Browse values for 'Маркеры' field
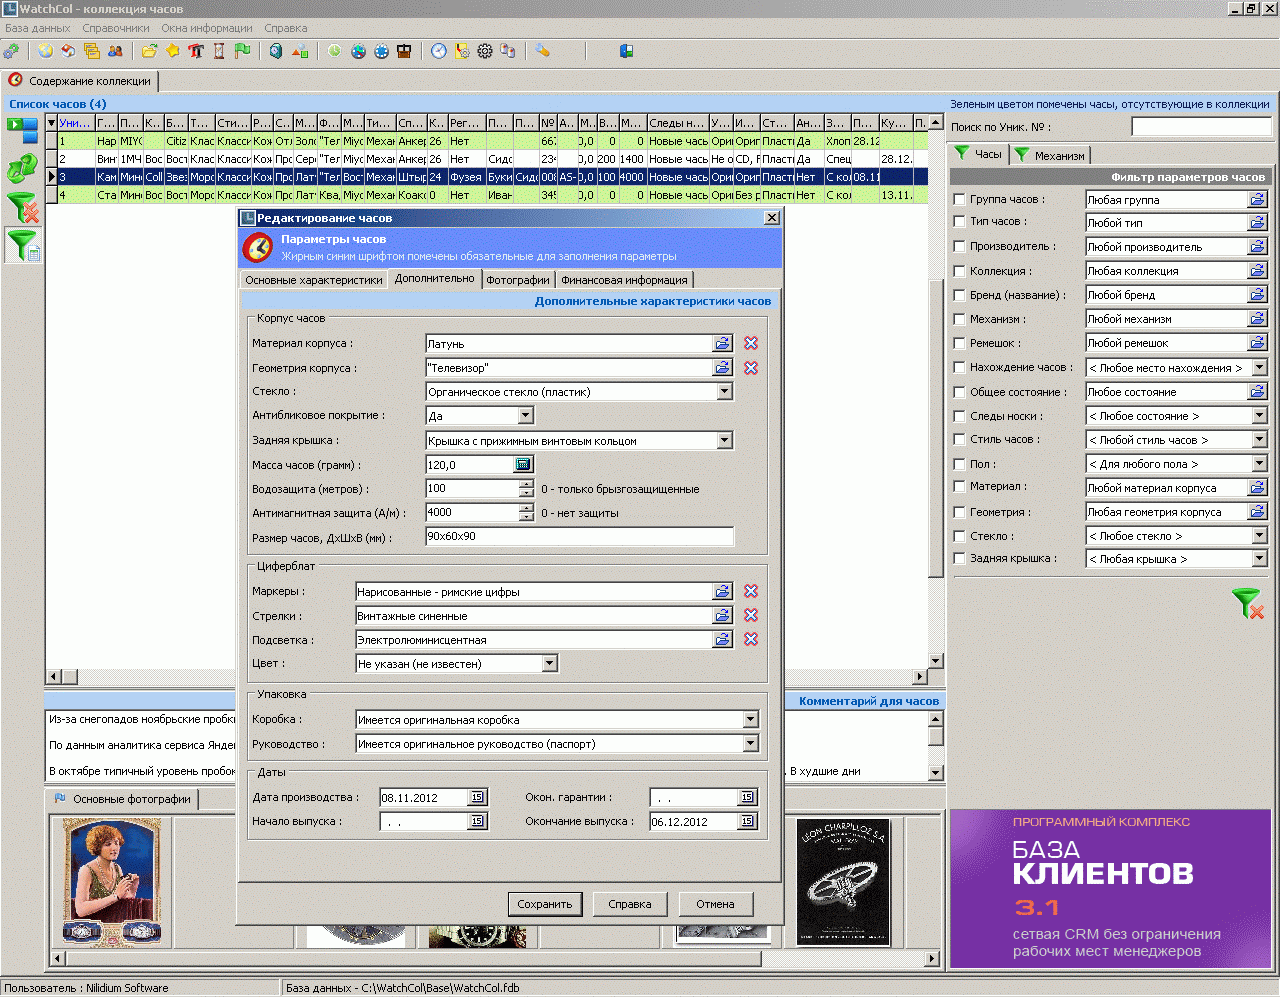 (x=722, y=592)
